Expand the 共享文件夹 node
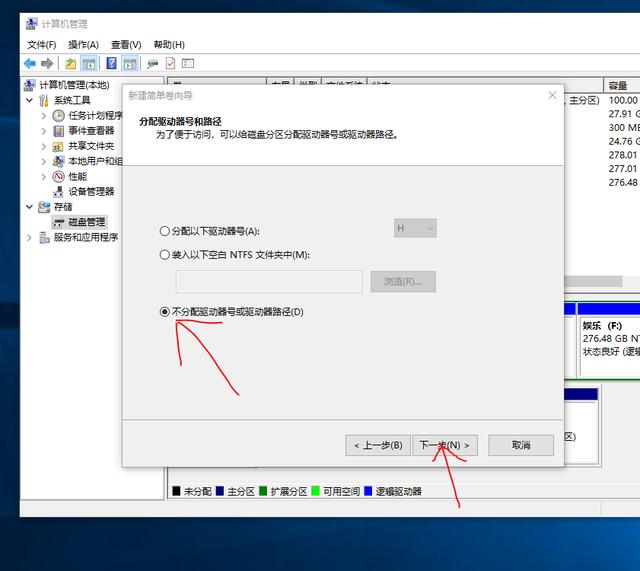This screenshot has height=571, width=640. (x=44, y=147)
